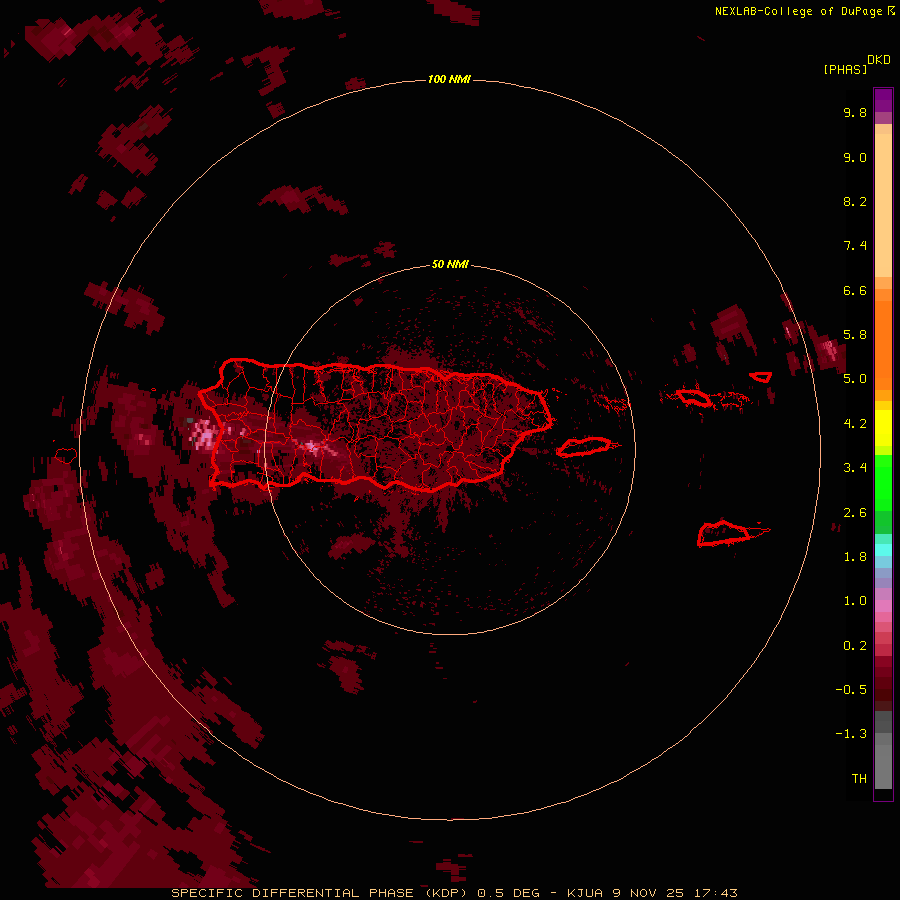Click the 1.0 scale label

tap(855, 601)
